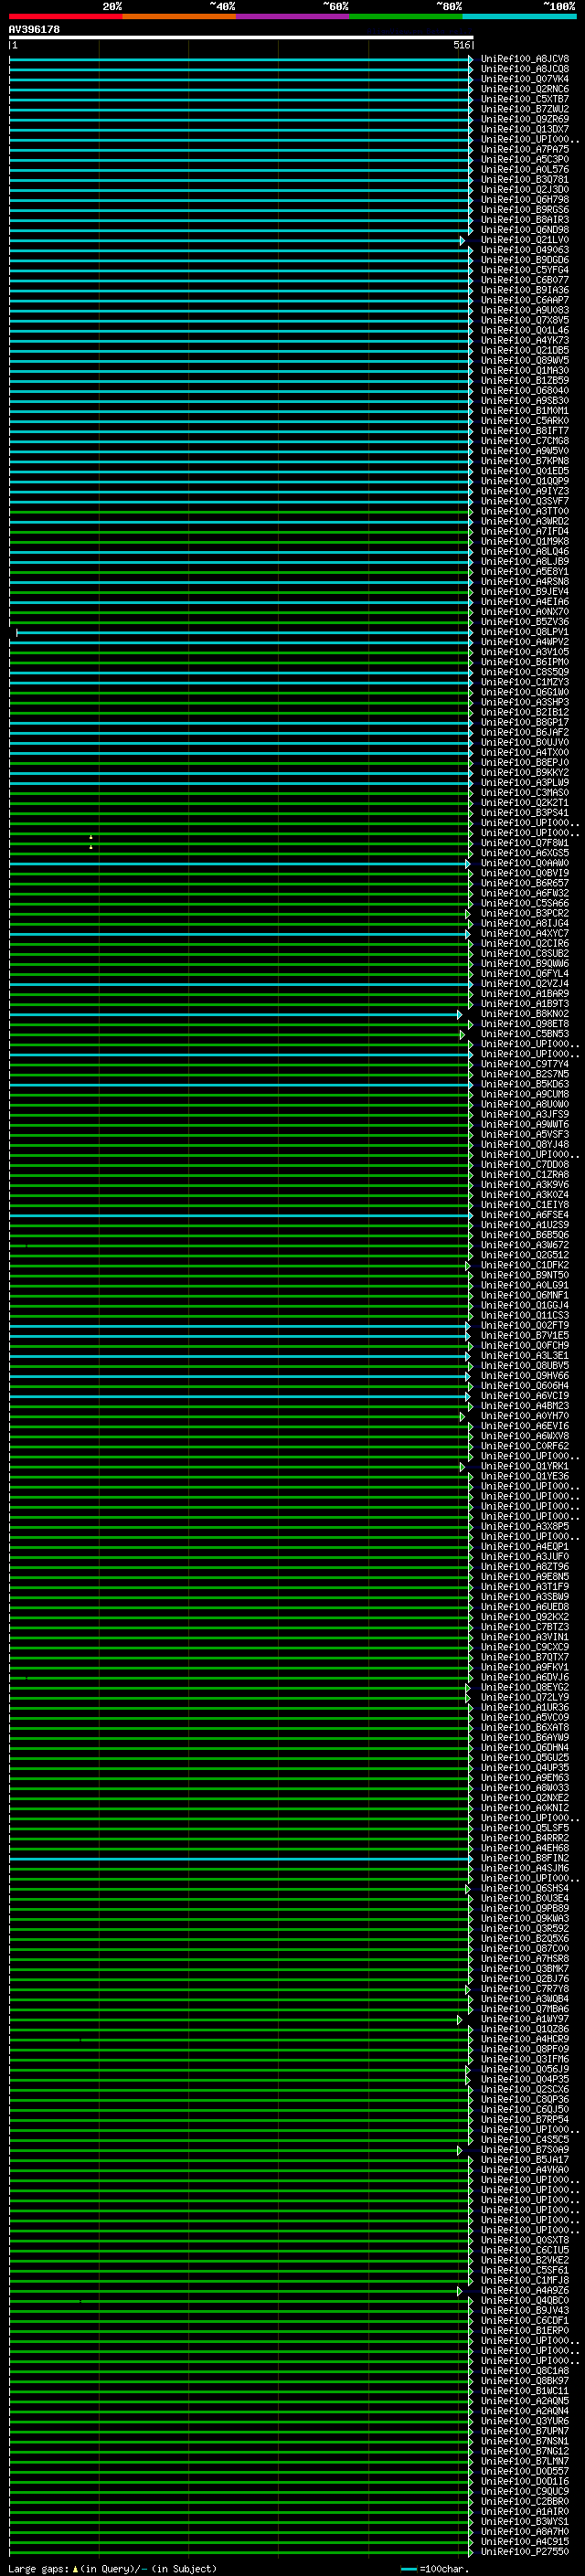
Task: Select label UniRef100_A7IFD4
Action: coord(525,531)
